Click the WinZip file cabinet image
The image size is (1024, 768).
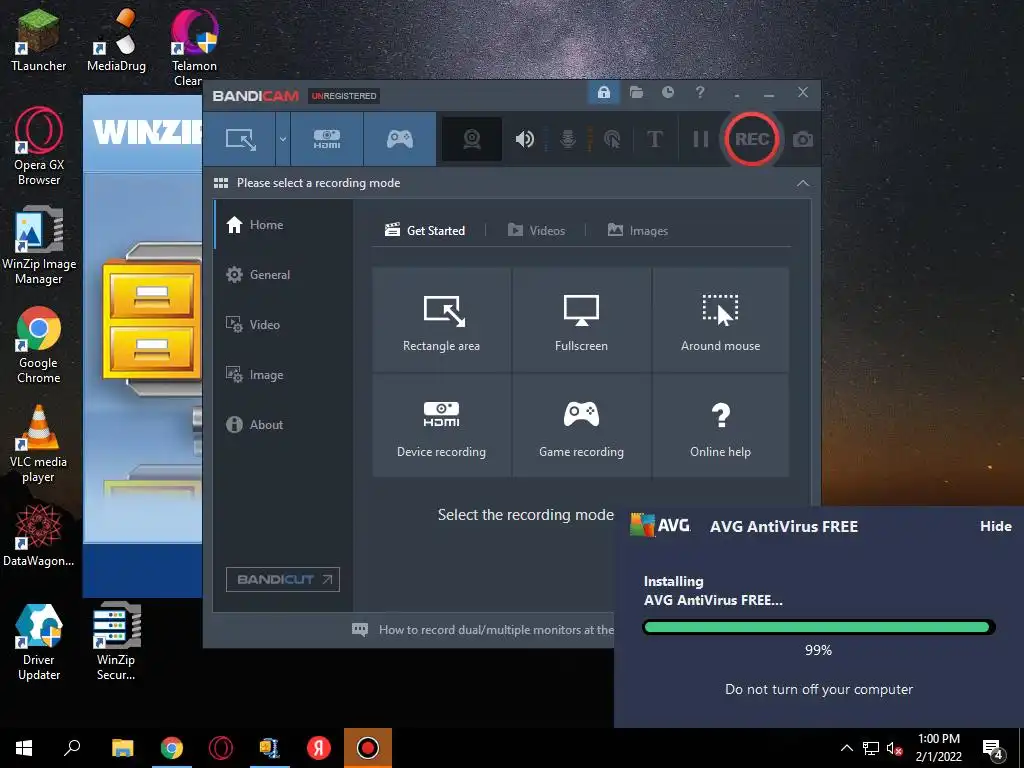(x=152, y=319)
